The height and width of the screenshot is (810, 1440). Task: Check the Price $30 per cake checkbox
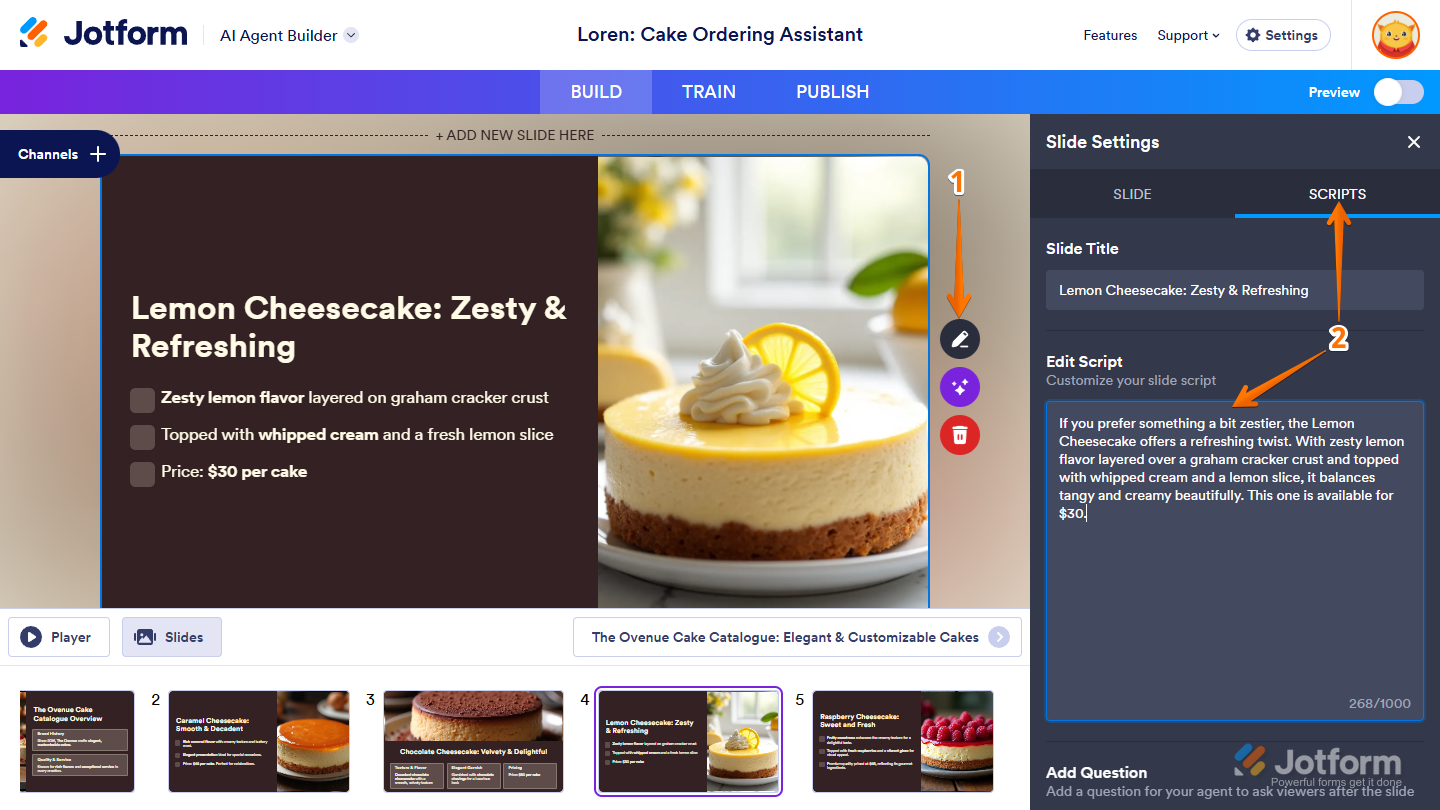pos(143,474)
